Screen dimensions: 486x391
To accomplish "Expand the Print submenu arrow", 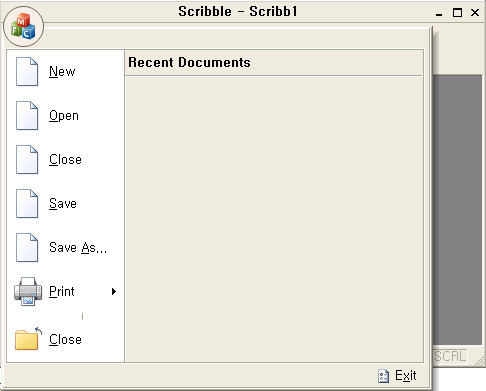I will click(114, 291).
